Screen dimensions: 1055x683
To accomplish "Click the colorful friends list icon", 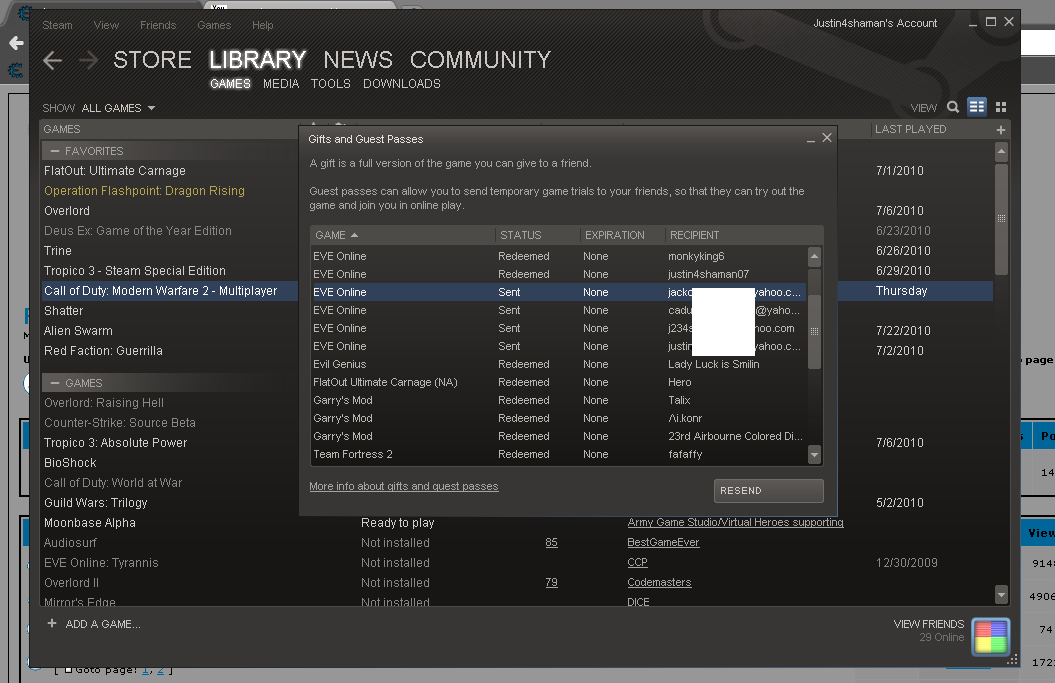I will tap(990, 636).
